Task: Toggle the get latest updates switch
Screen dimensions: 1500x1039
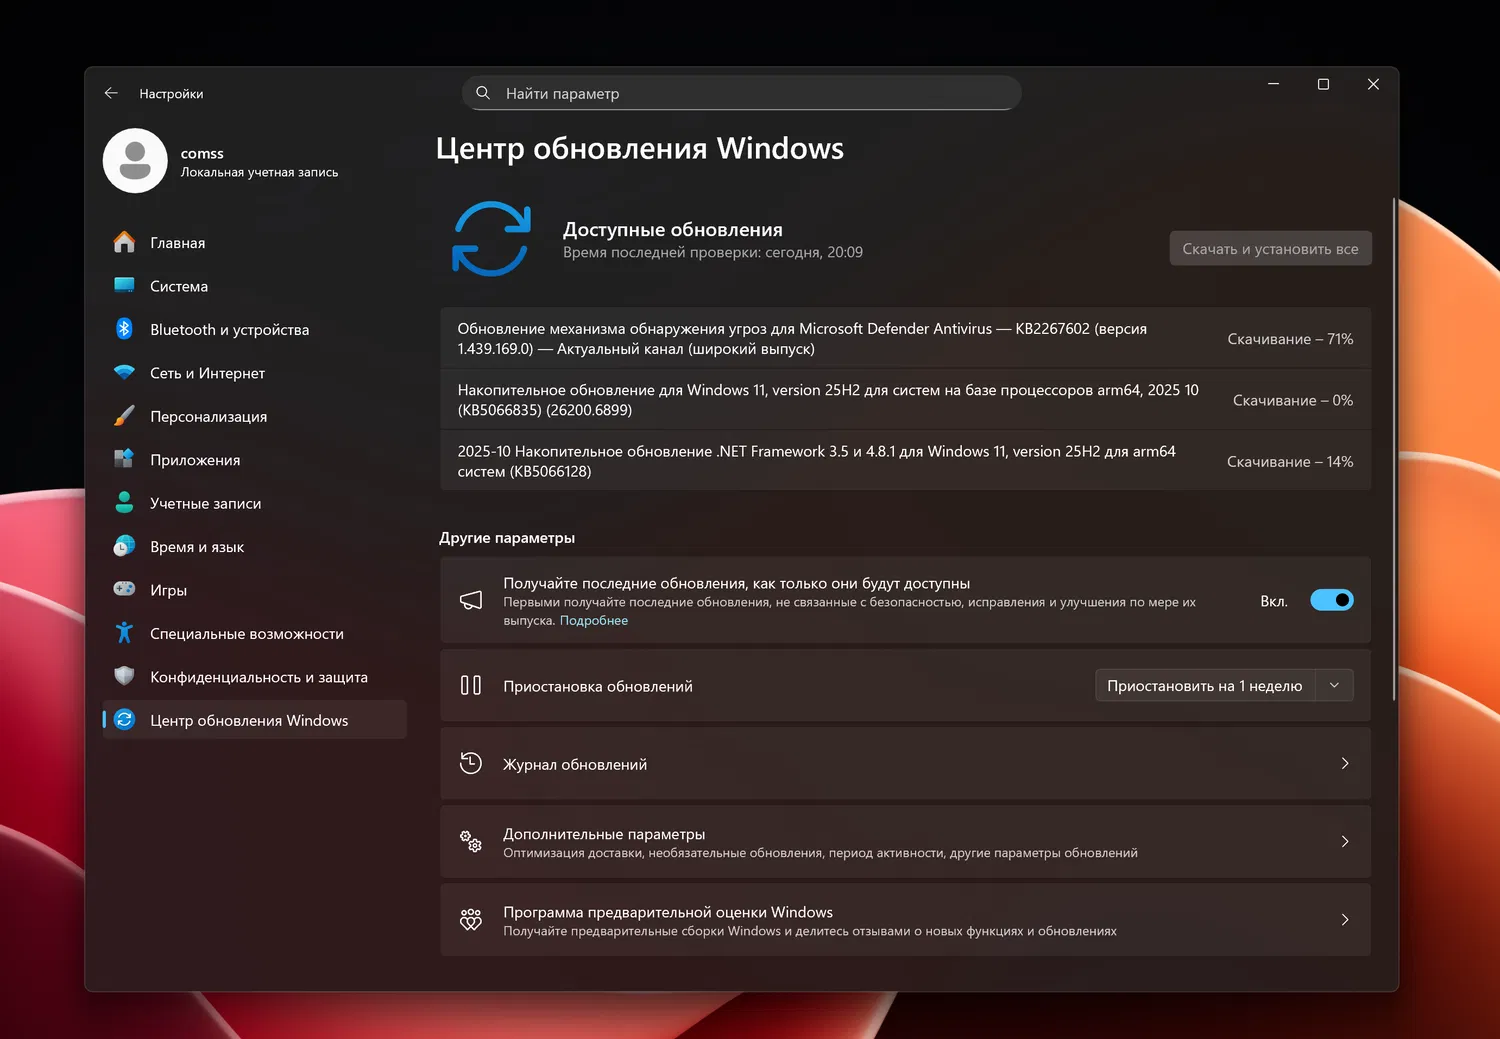Action: (x=1332, y=600)
